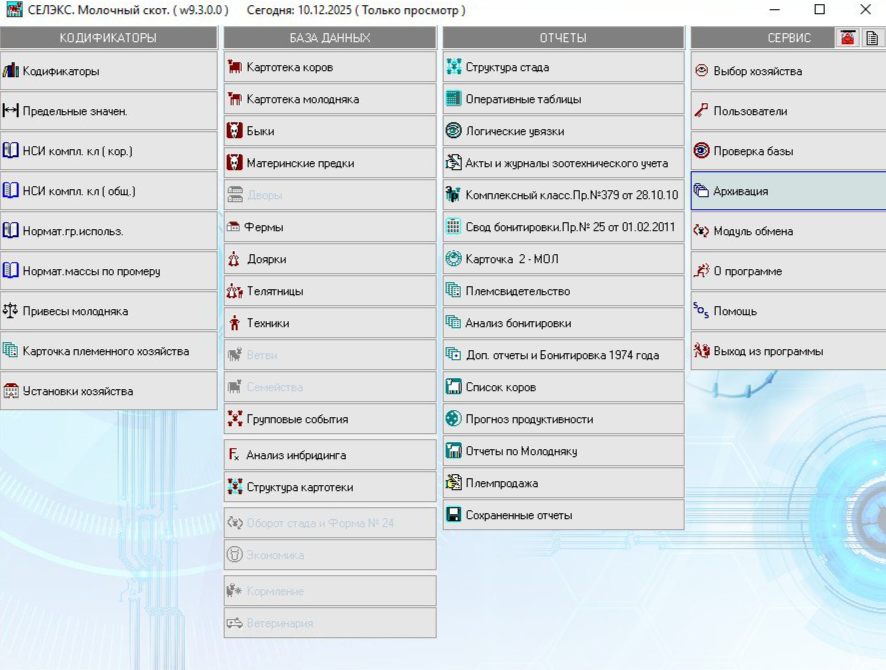Image resolution: width=886 pixels, height=670 pixels.
Task: Click the СЕРВИС column header
Action: click(x=763, y=38)
